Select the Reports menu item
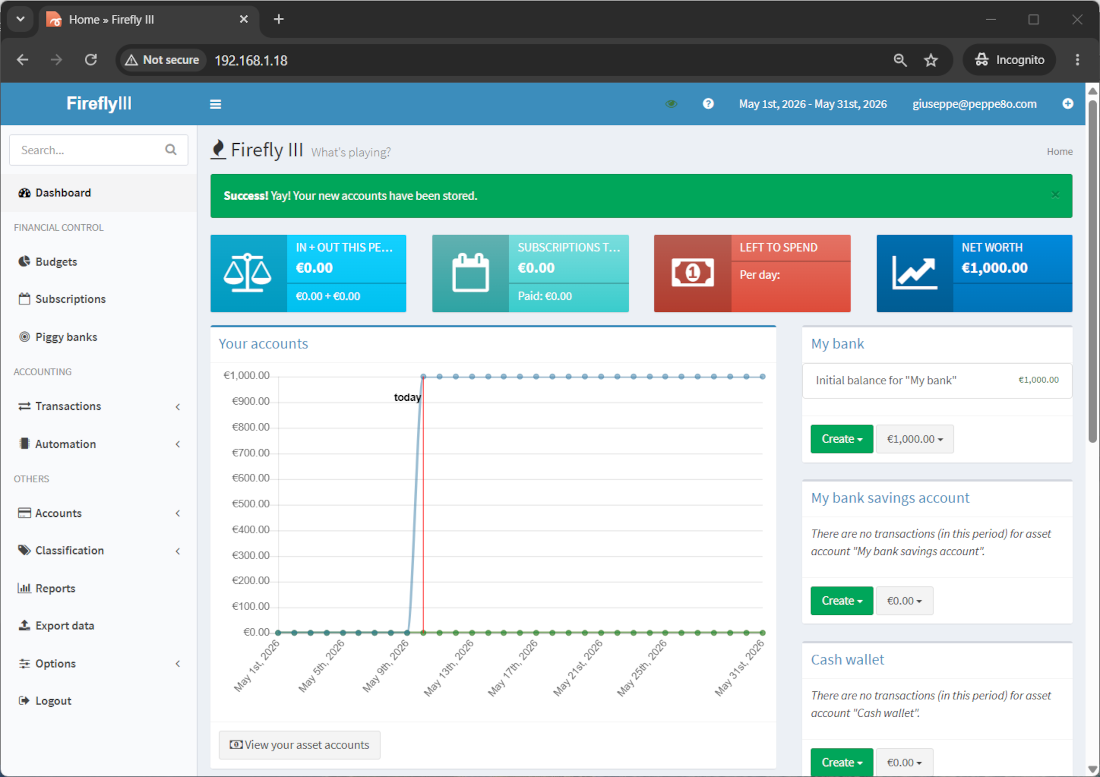 (x=98, y=588)
